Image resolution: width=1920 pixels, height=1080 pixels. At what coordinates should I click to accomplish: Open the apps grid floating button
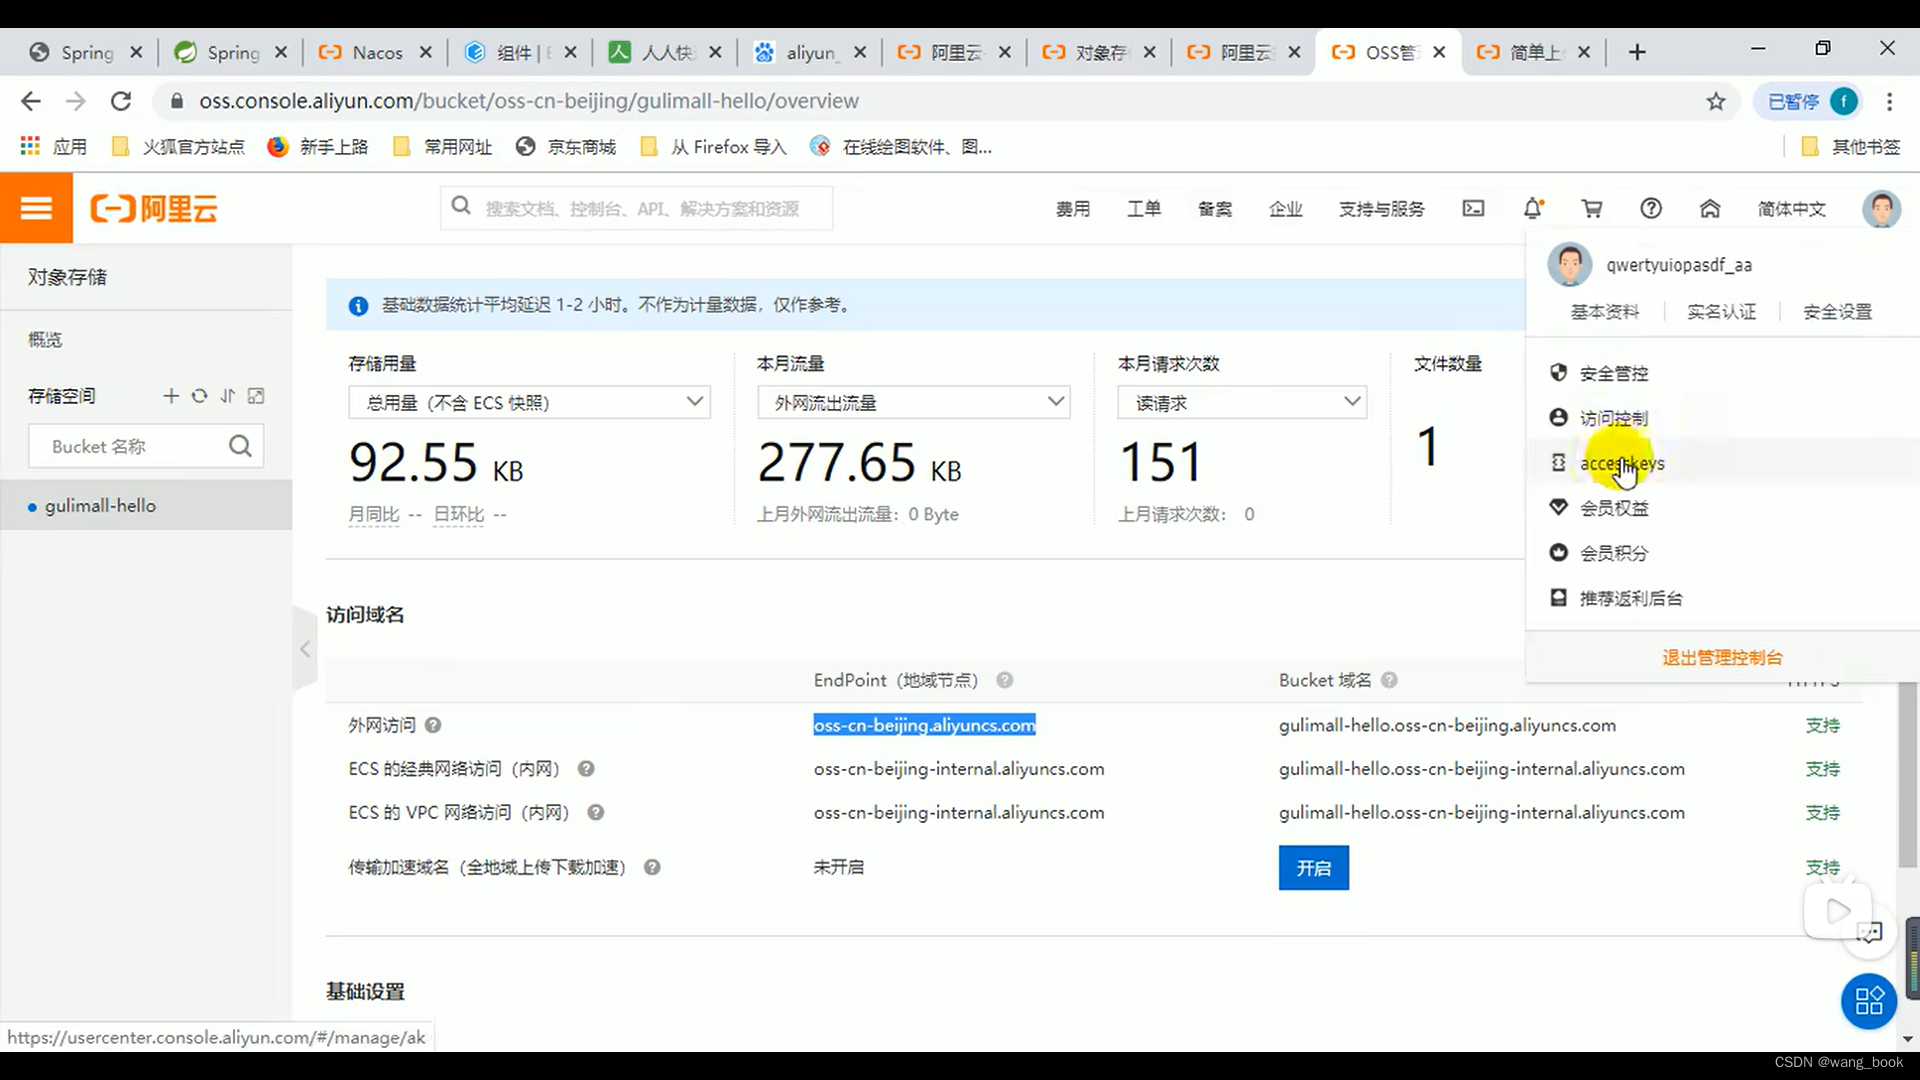pyautogui.click(x=1869, y=1001)
